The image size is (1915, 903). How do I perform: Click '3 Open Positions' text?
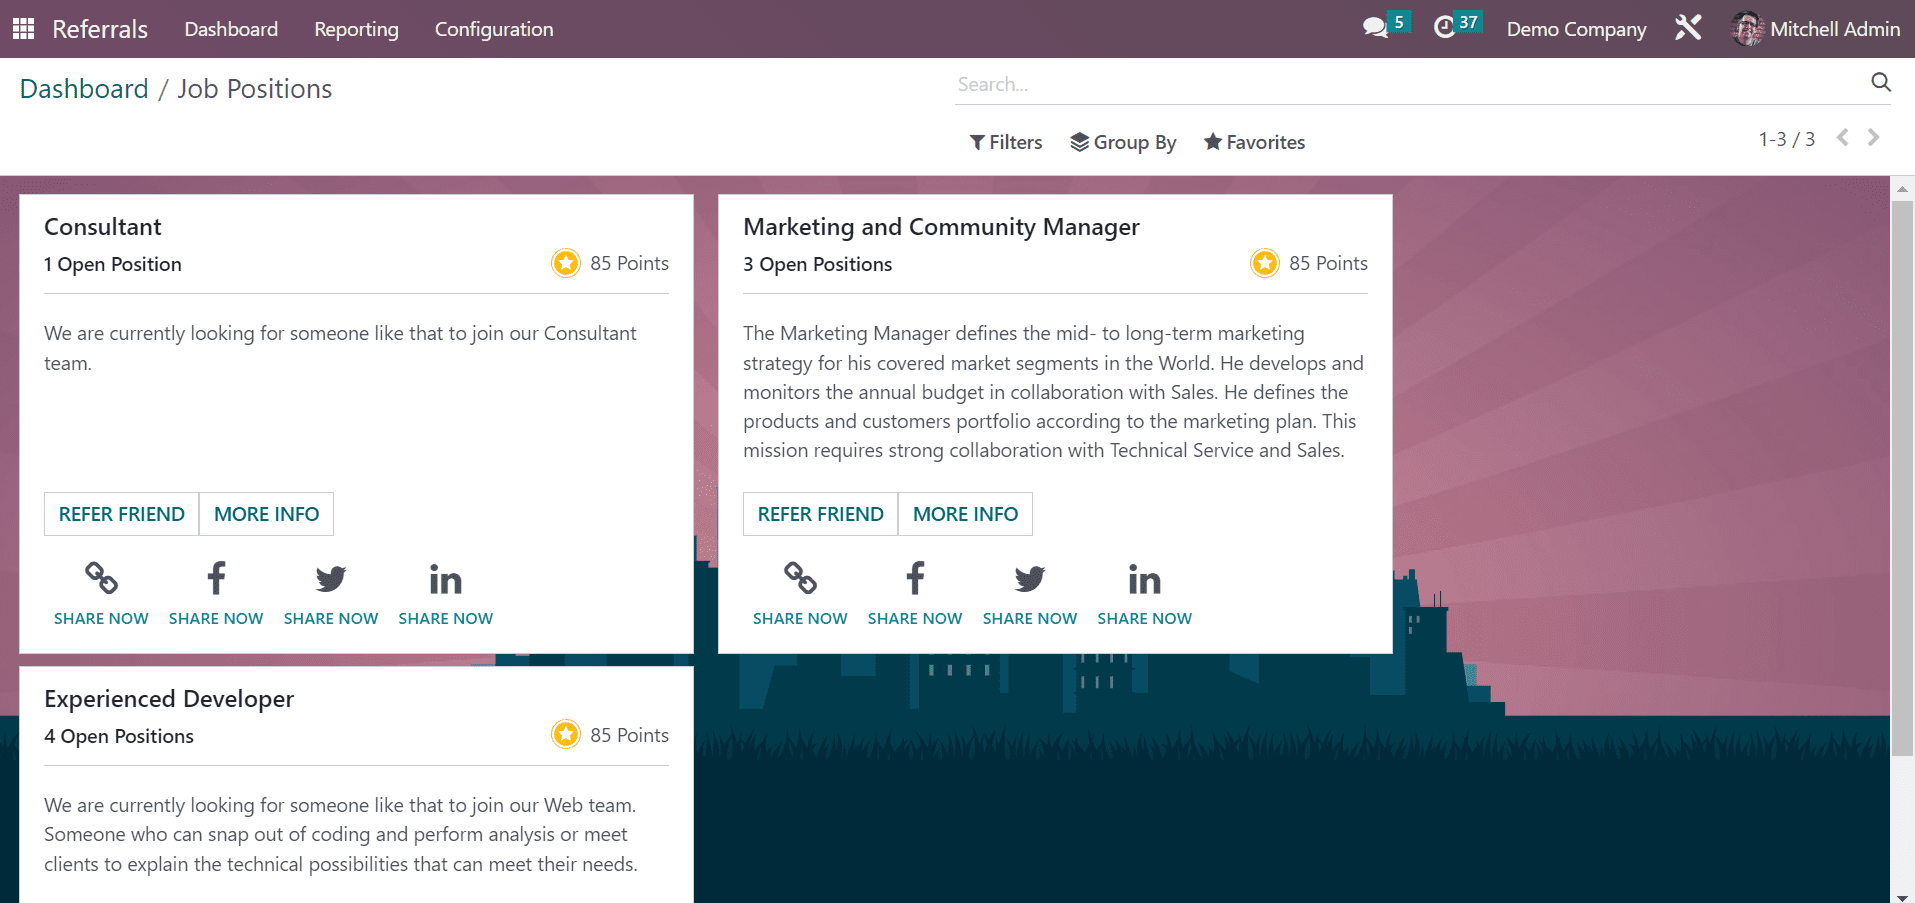[x=817, y=264]
